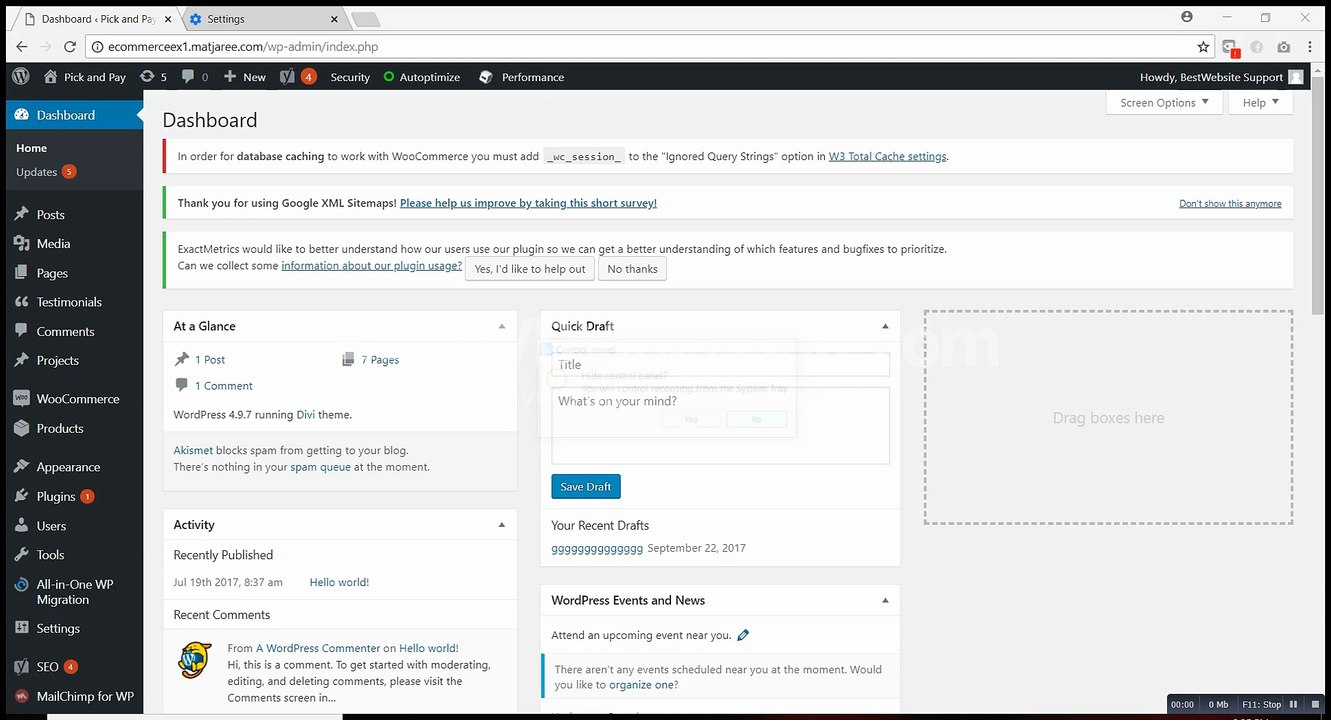This screenshot has height=720, width=1331.
Task: Click the Plugins plug icon in sidebar
Action: click(x=21, y=496)
